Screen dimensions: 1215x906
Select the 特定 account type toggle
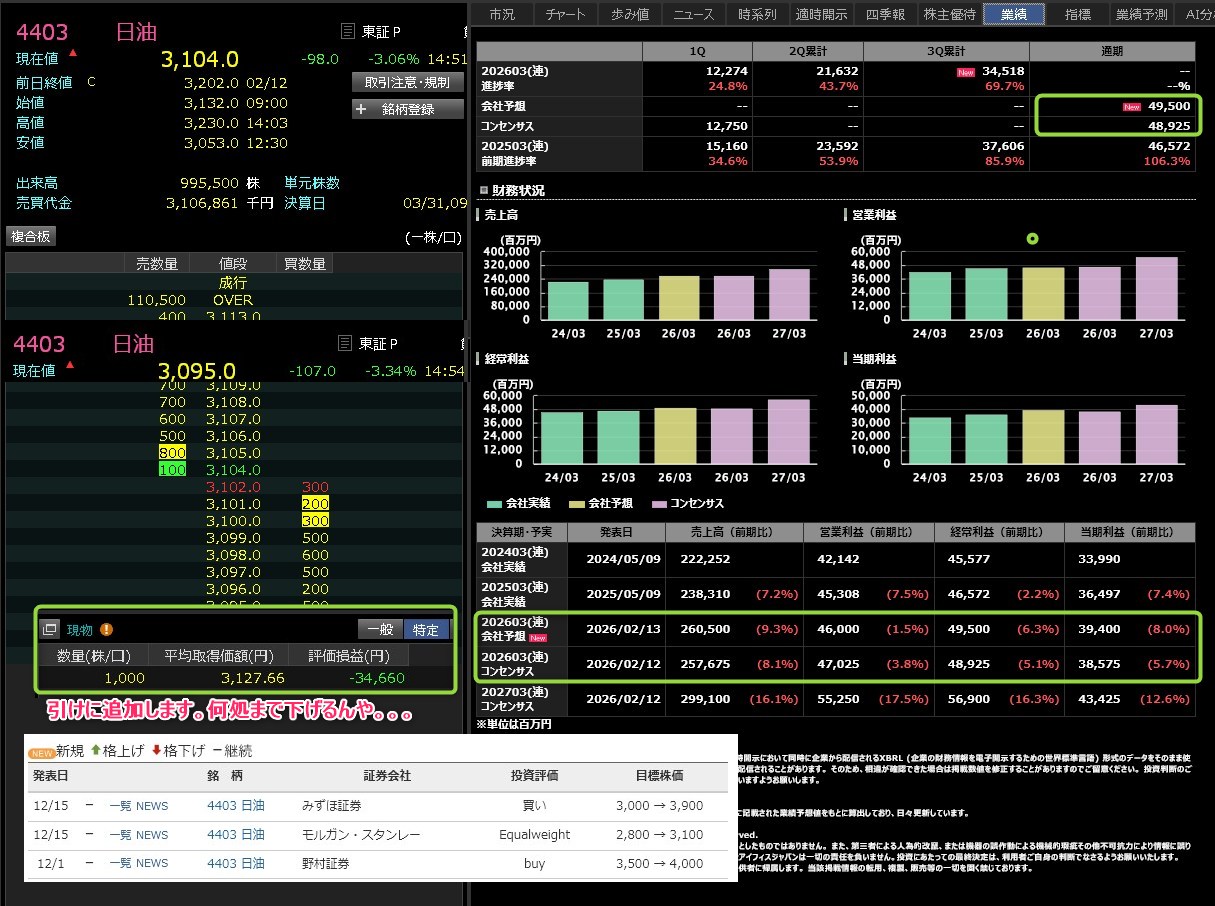pos(426,629)
